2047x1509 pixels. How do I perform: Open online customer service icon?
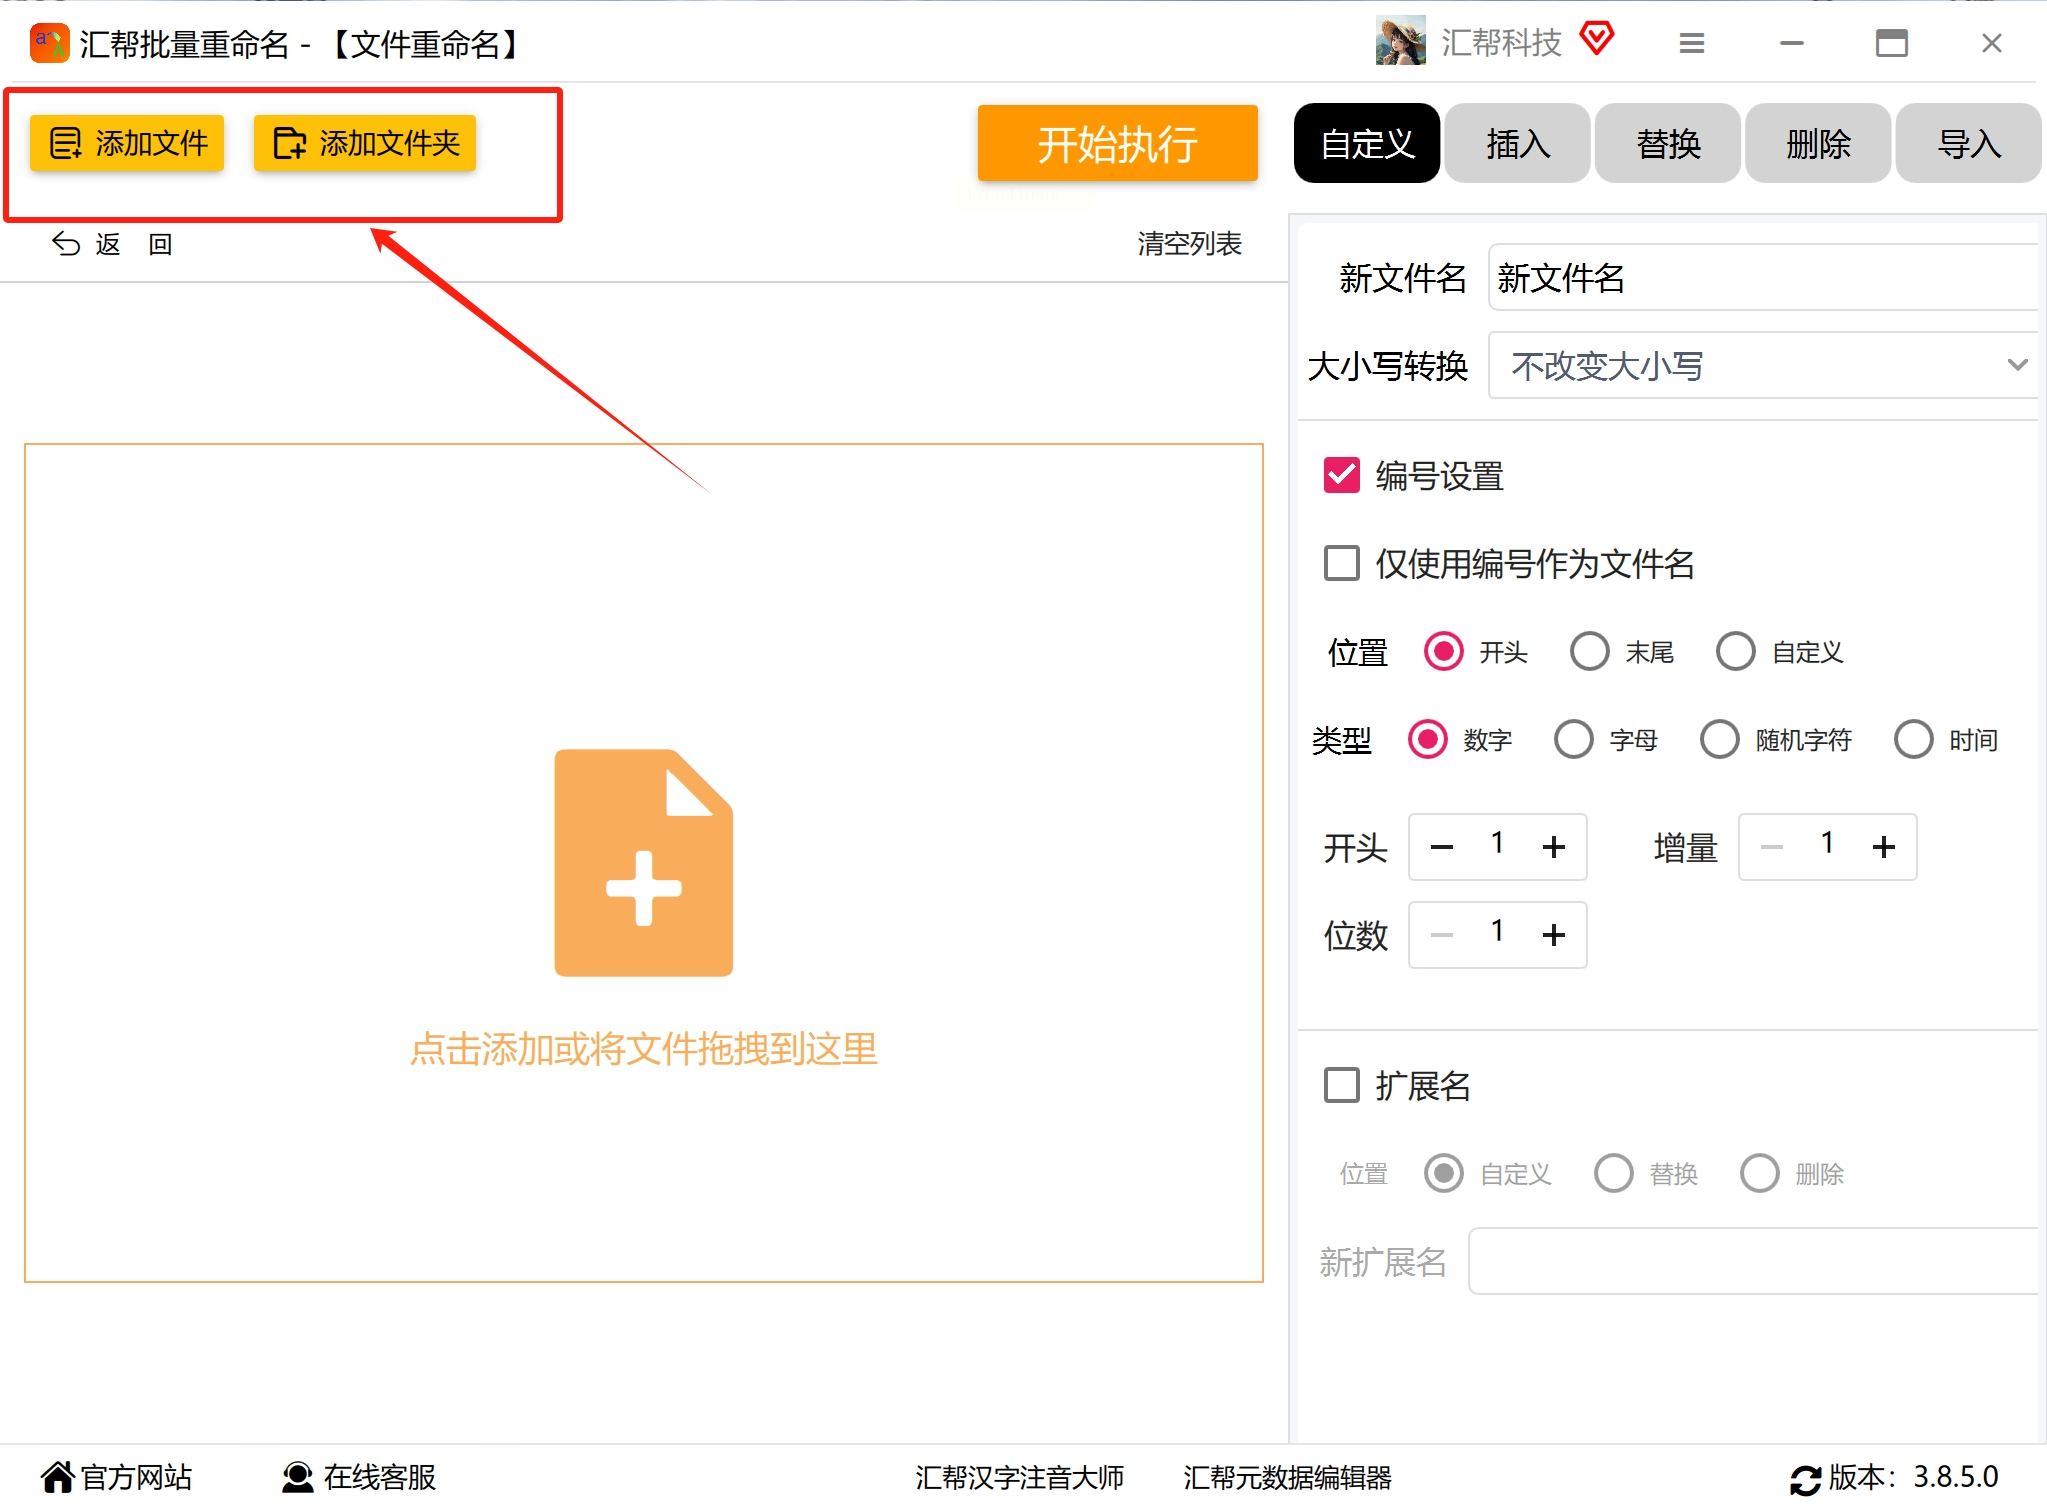point(297,1477)
